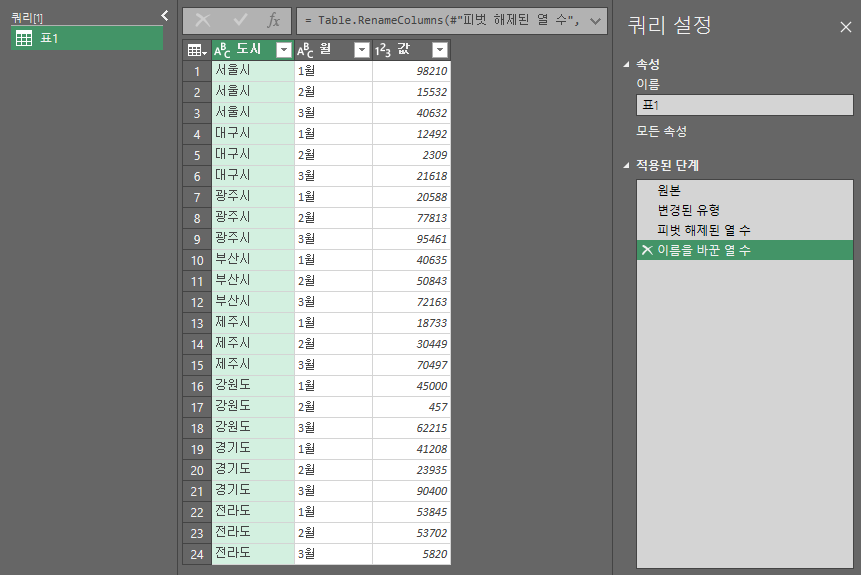The height and width of the screenshot is (575, 861).
Task: Click 대구시 cell in row 4
Action: [x=253, y=134]
